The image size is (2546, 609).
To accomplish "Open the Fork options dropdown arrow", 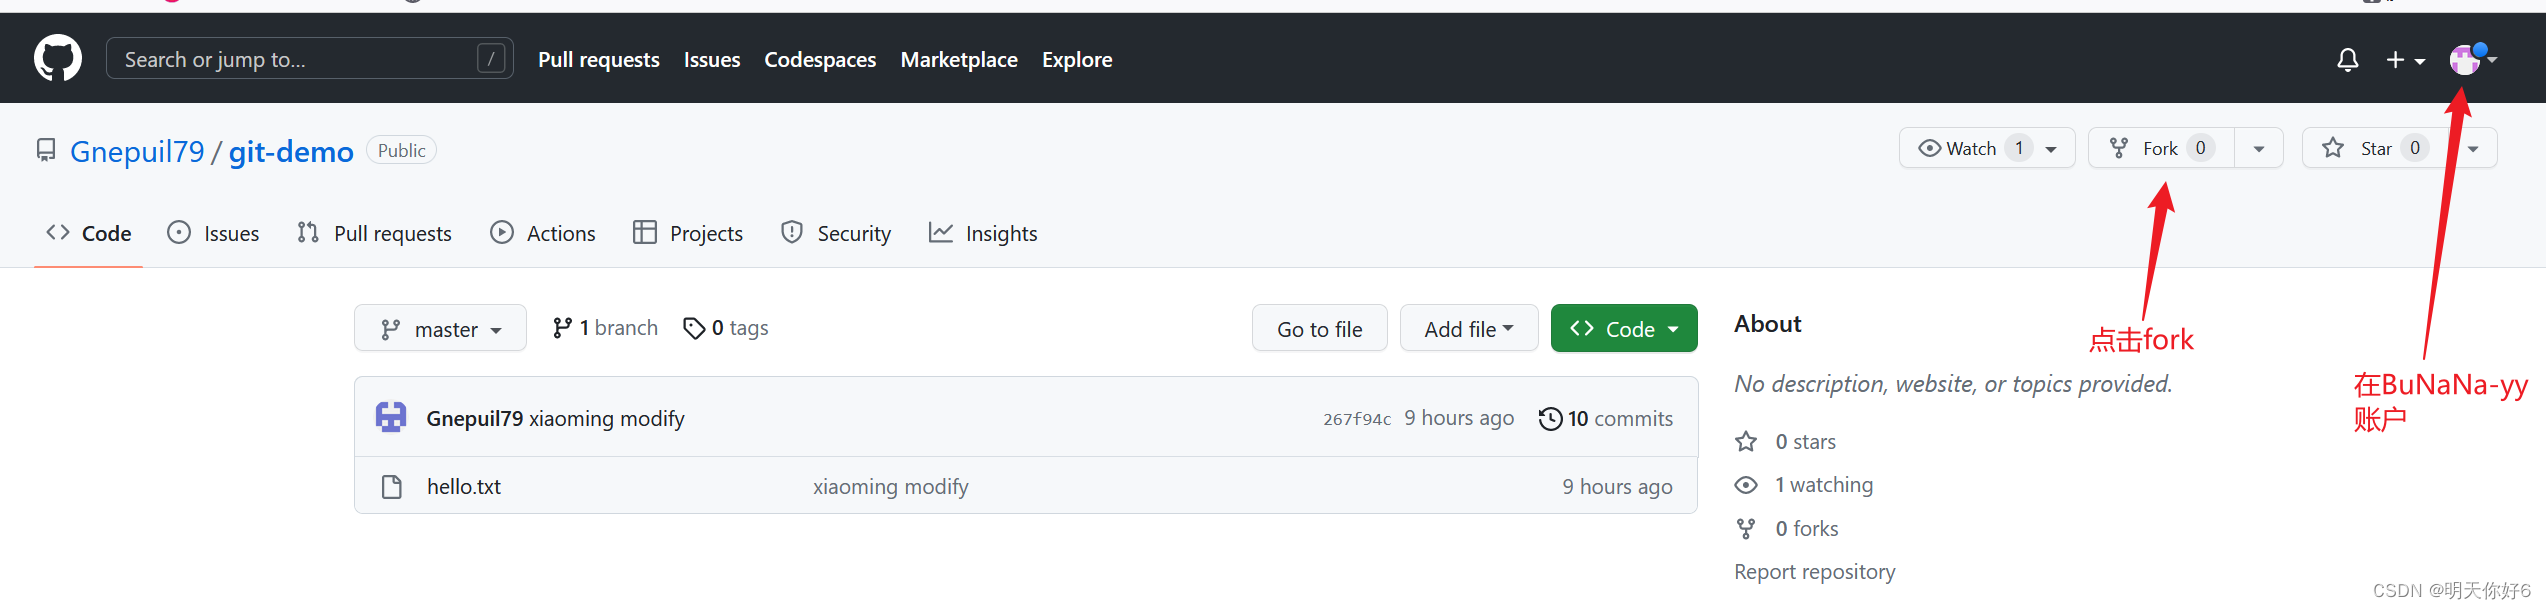I will coord(2258,148).
